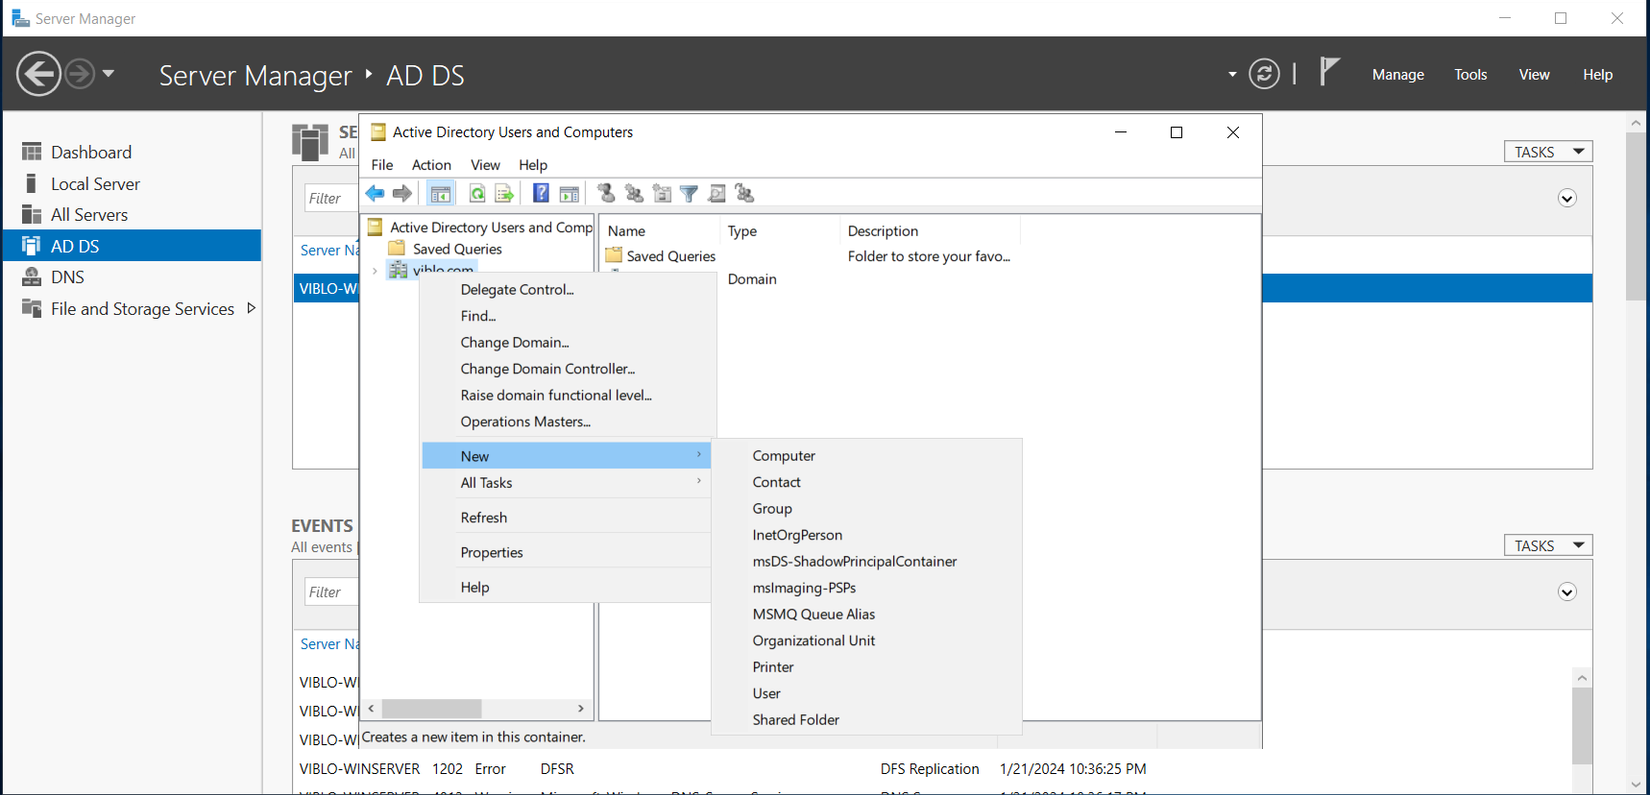Click the funnel Filter Options icon
This screenshot has width=1650, height=795.
(x=689, y=193)
